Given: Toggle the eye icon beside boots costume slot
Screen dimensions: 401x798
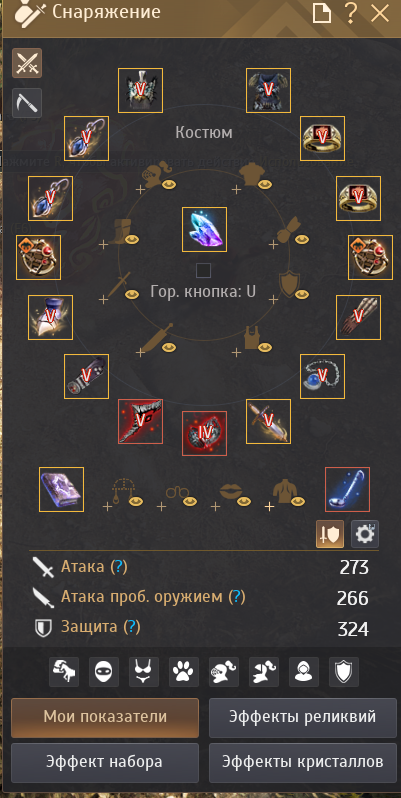Looking at the screenshot, I should pos(132,239).
